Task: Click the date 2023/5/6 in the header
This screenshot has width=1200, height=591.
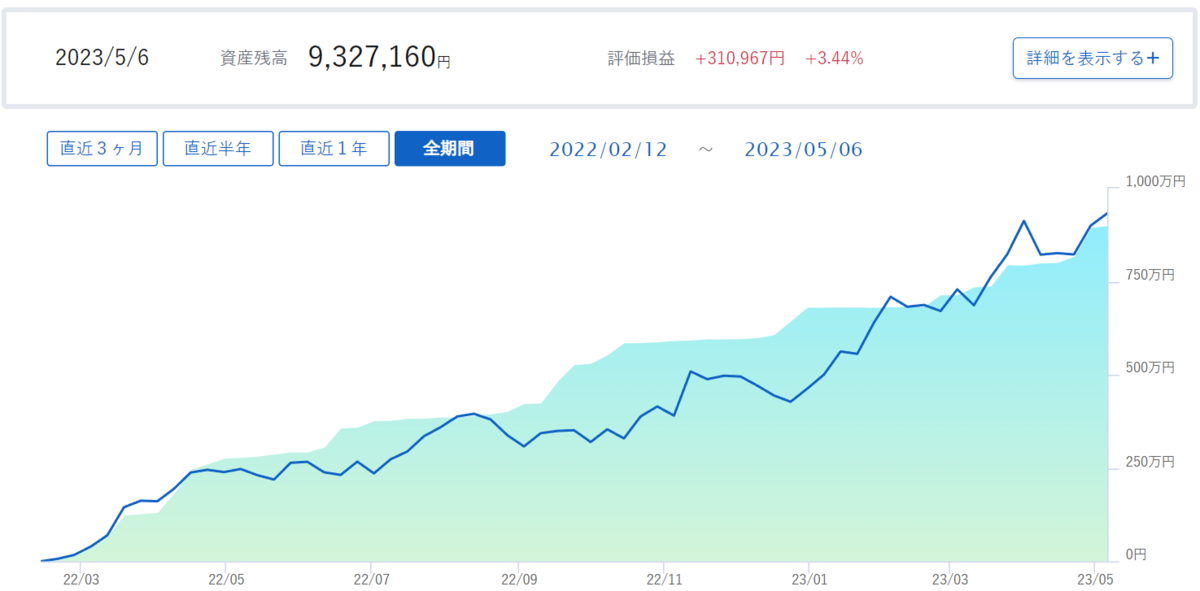Action: [102, 58]
